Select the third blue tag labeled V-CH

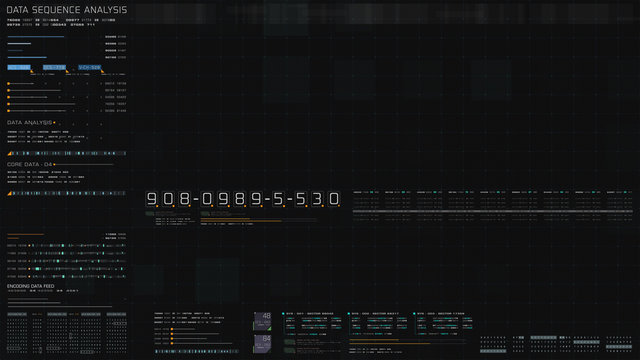[x=89, y=67]
